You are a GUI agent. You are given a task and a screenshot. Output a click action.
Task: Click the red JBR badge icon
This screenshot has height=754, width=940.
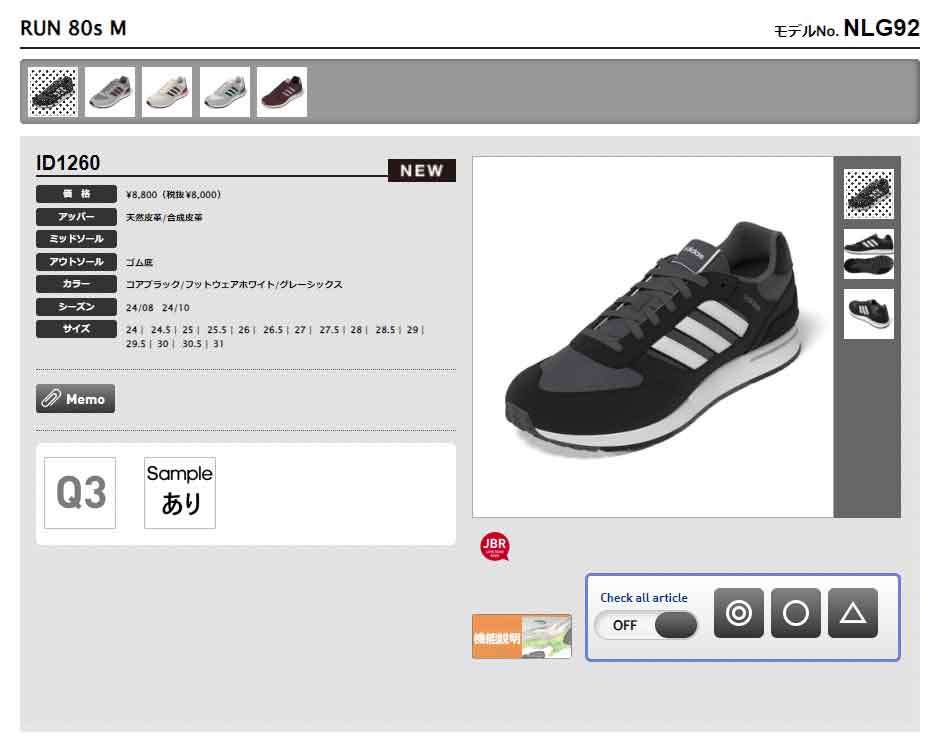point(495,547)
